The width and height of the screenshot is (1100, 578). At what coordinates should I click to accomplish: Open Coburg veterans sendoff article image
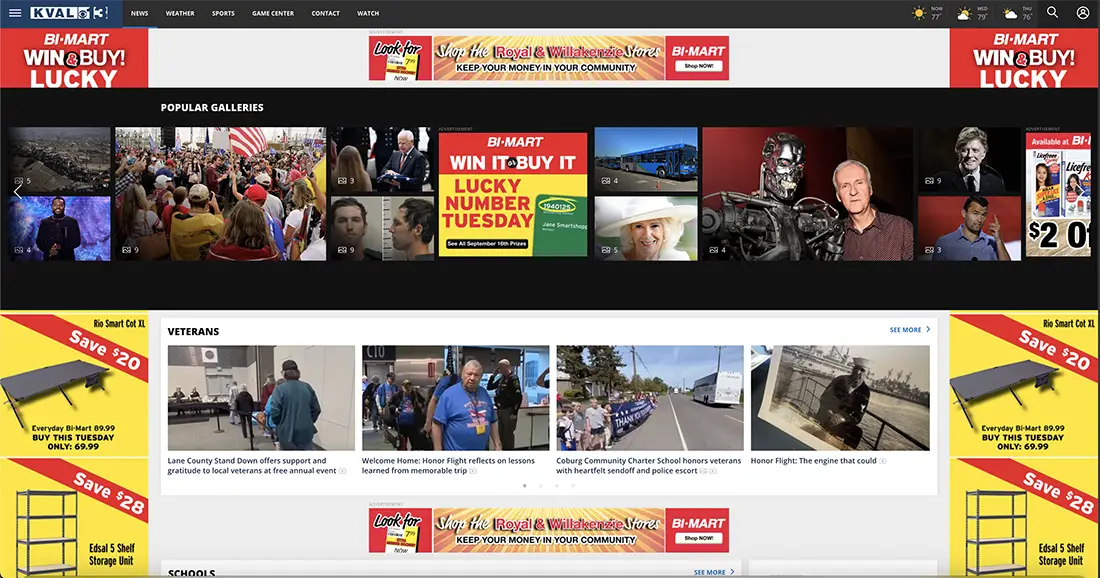point(650,398)
